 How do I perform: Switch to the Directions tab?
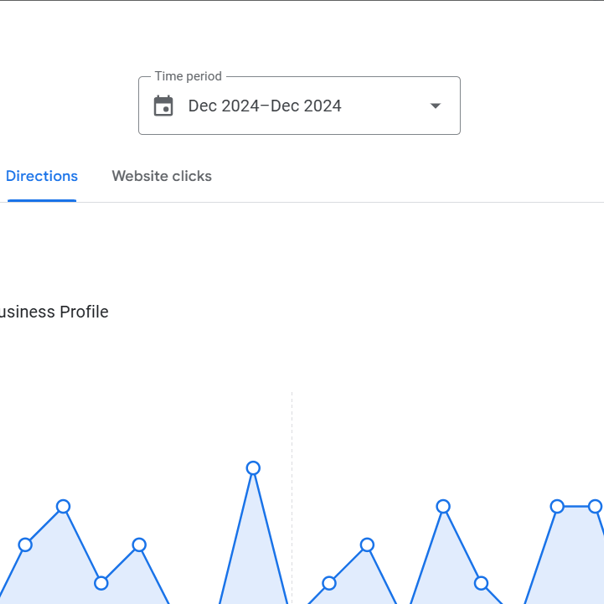coord(42,176)
